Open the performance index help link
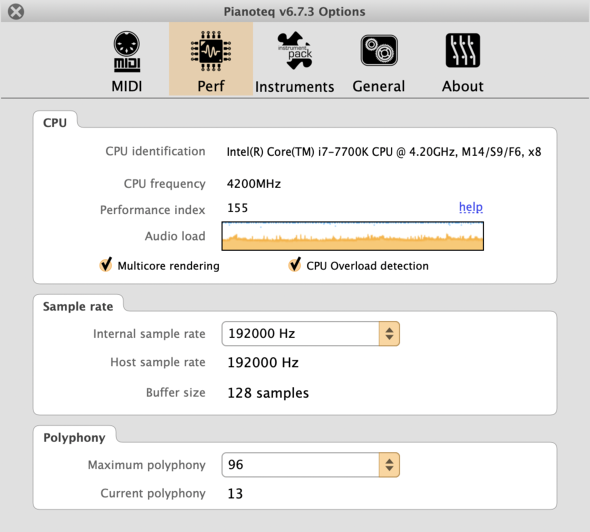Image resolution: width=590 pixels, height=532 pixels. 471,207
